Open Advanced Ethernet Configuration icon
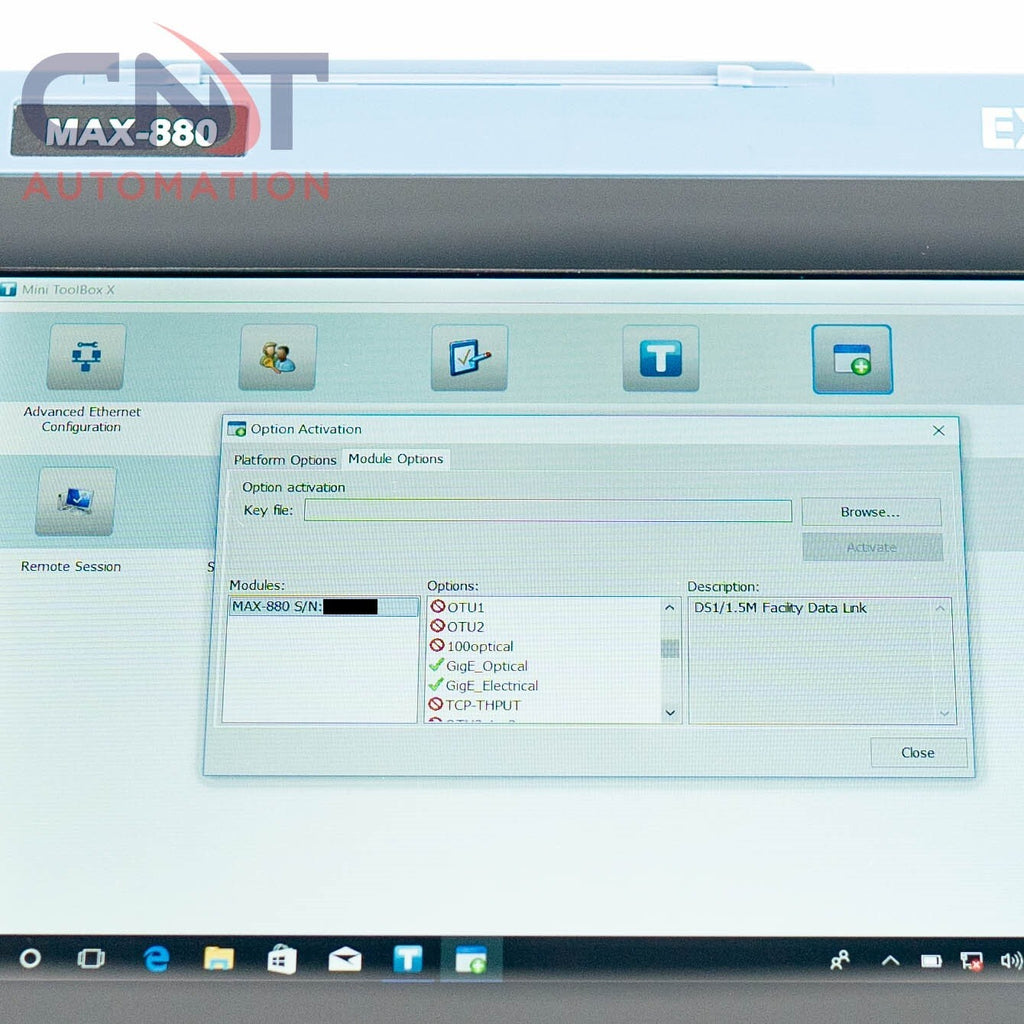The height and width of the screenshot is (1024, 1024). tap(85, 358)
